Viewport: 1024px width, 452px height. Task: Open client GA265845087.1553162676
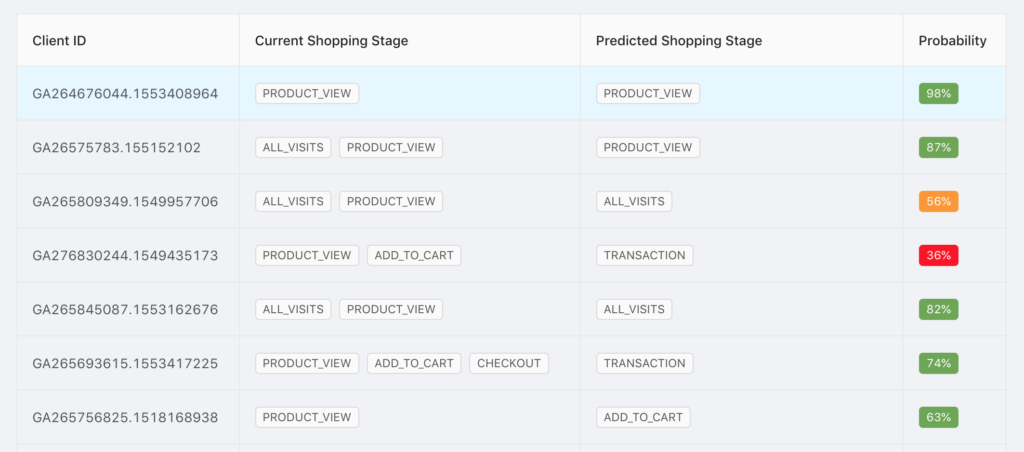click(x=125, y=309)
